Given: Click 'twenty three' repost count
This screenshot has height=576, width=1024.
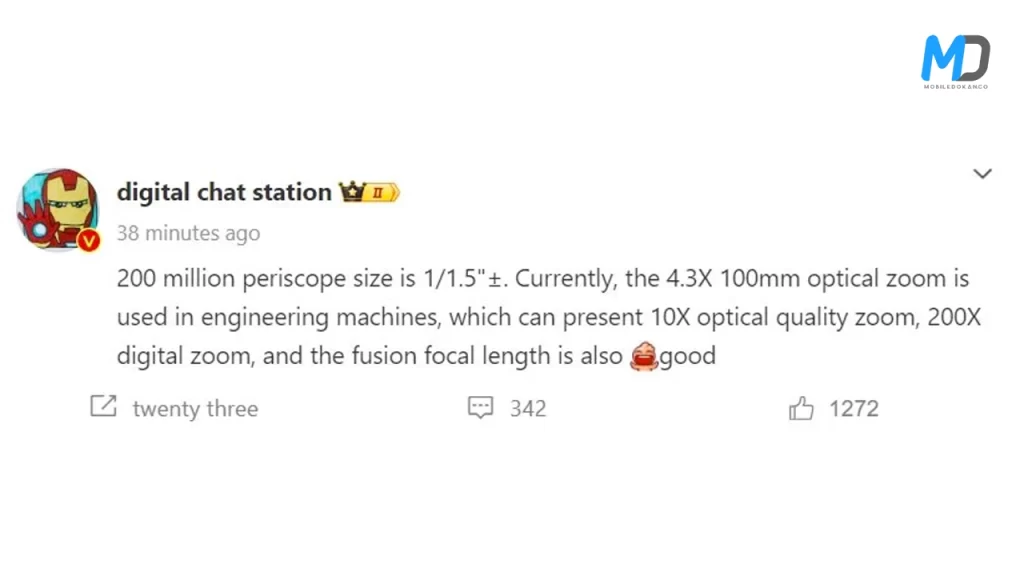Looking at the screenshot, I should pos(195,408).
